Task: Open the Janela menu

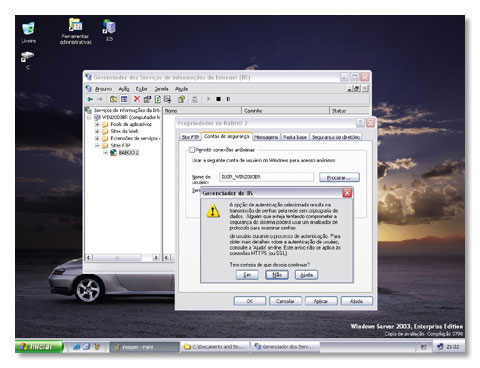Action: coord(161,89)
